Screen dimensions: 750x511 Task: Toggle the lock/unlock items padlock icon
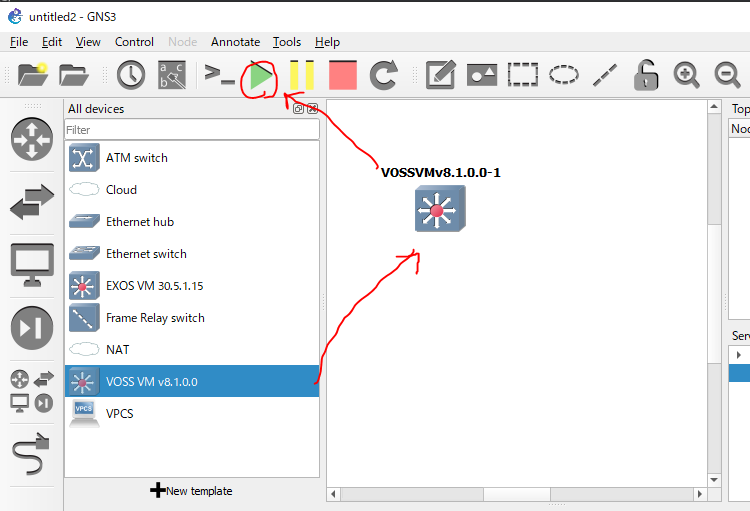pyautogui.click(x=646, y=75)
